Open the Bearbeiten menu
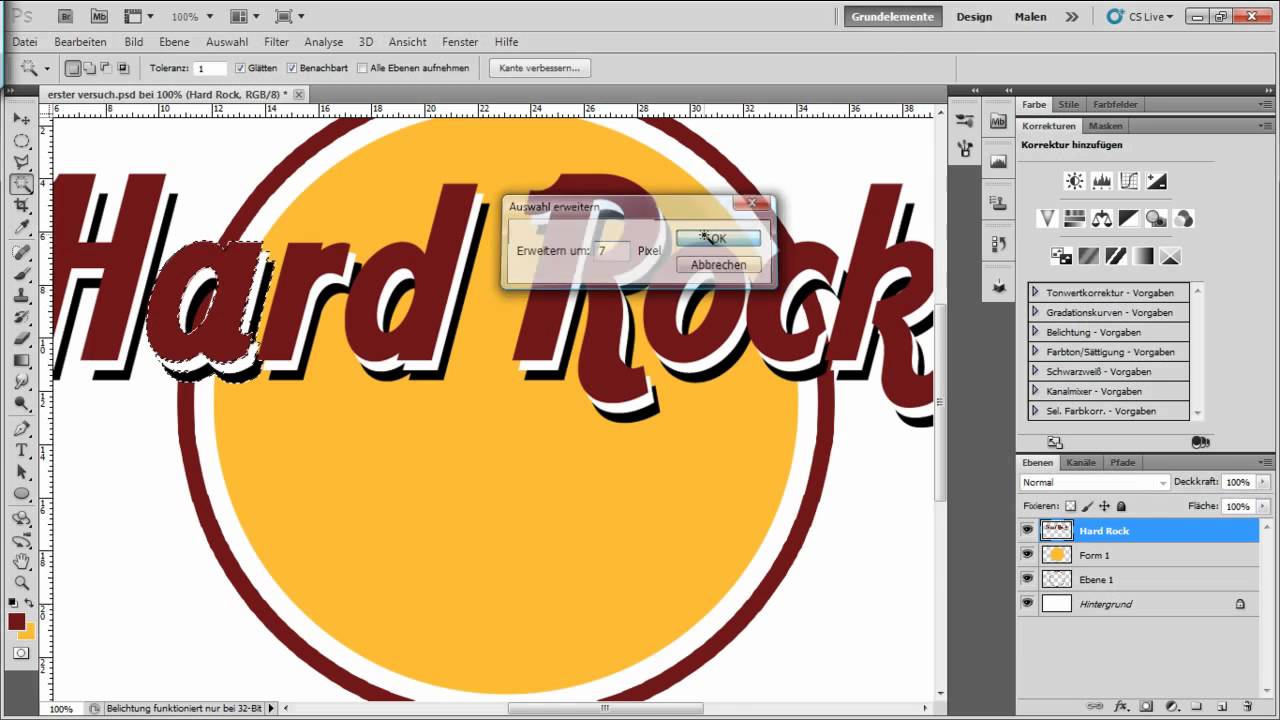Viewport: 1280px width, 720px height. 80,42
